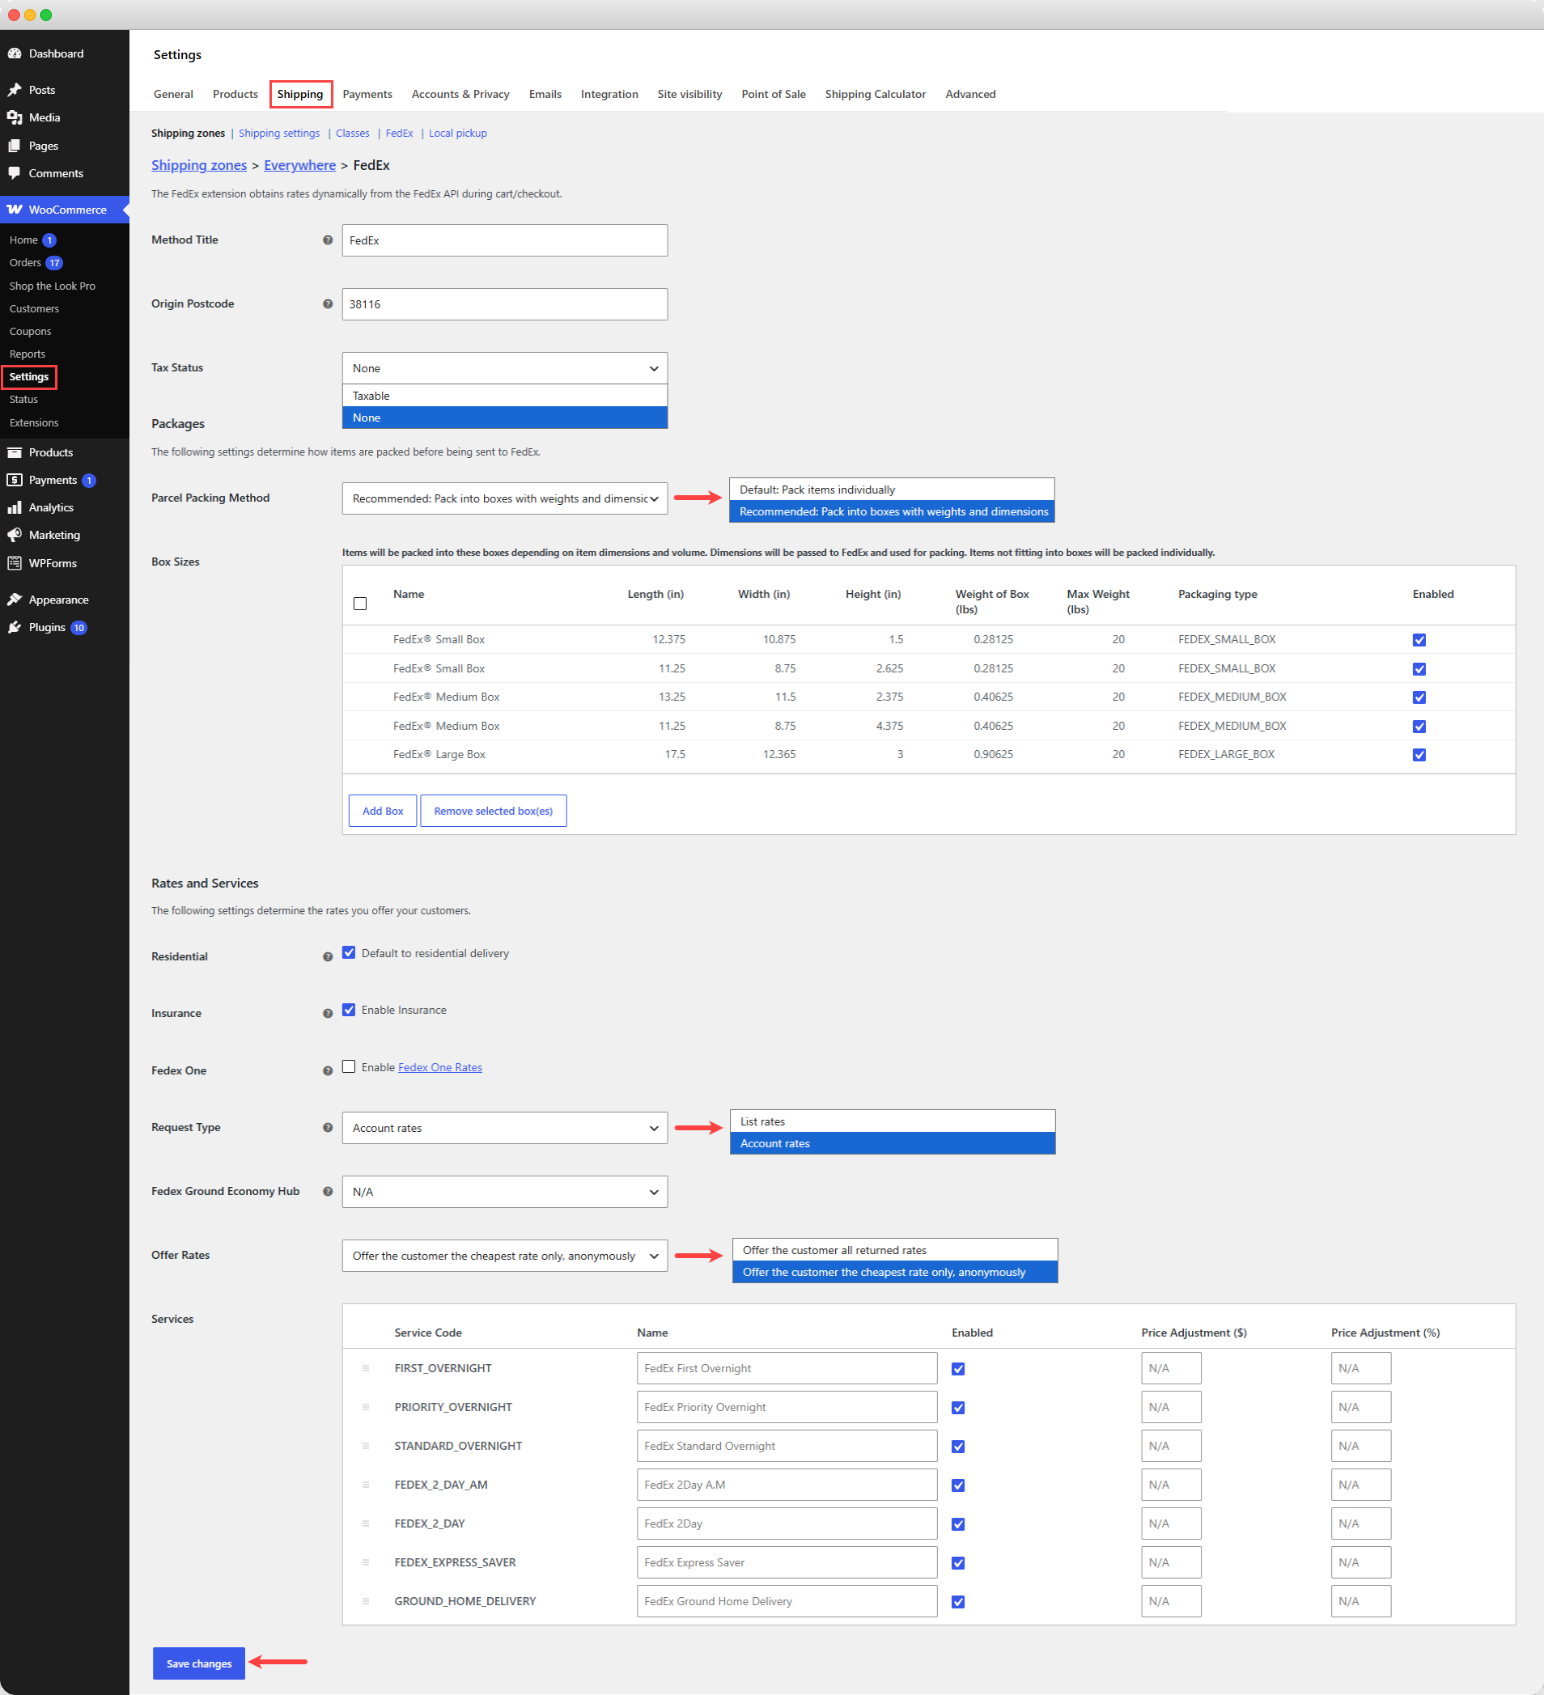Click the Comments bubble icon
This screenshot has width=1544, height=1695.
(x=15, y=174)
